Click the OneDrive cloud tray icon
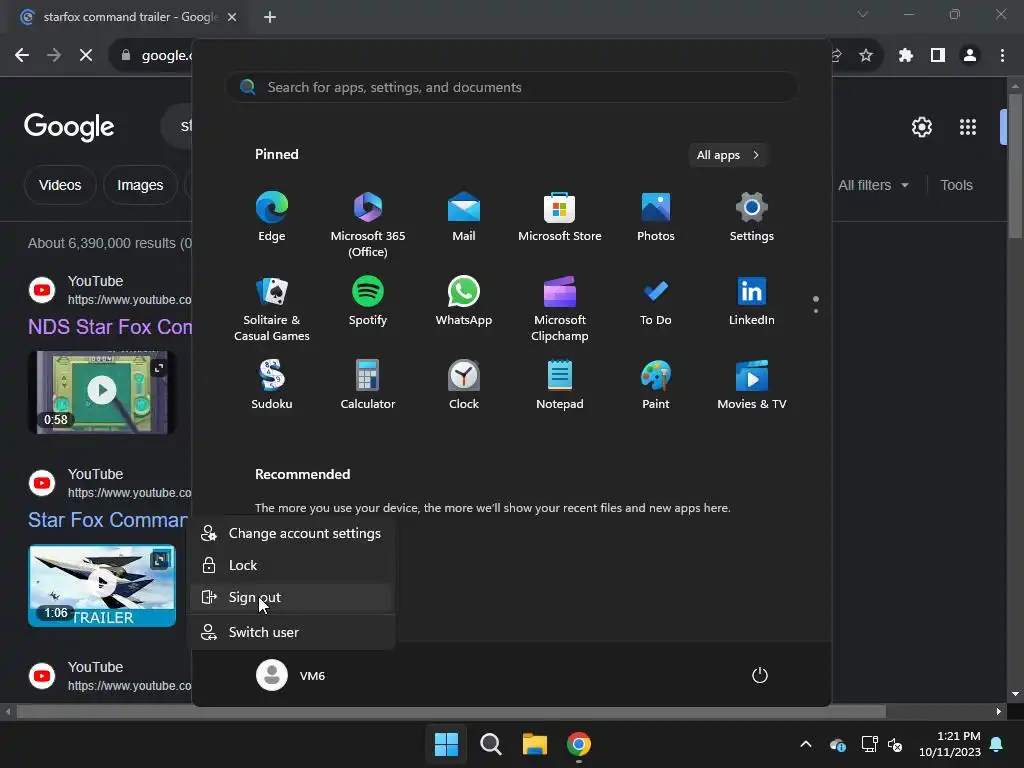Image resolution: width=1024 pixels, height=768 pixels. click(x=838, y=744)
